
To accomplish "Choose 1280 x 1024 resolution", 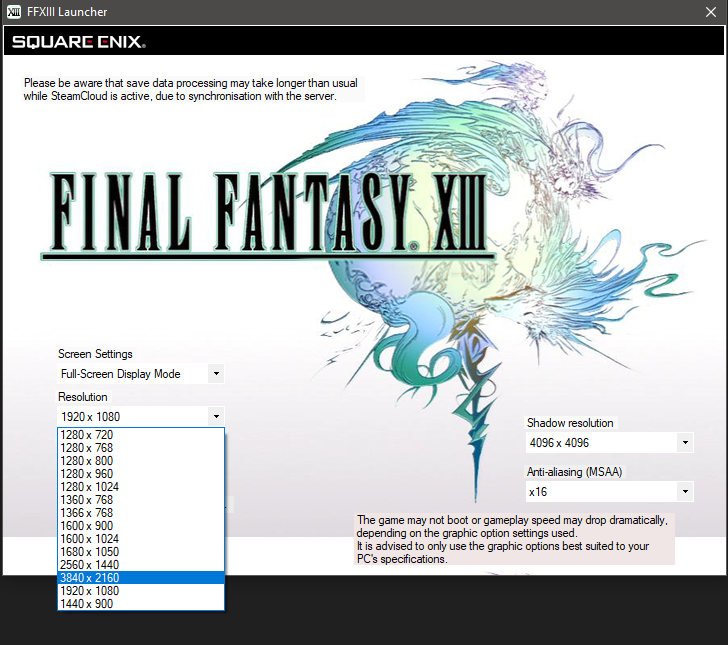I will click(141, 487).
